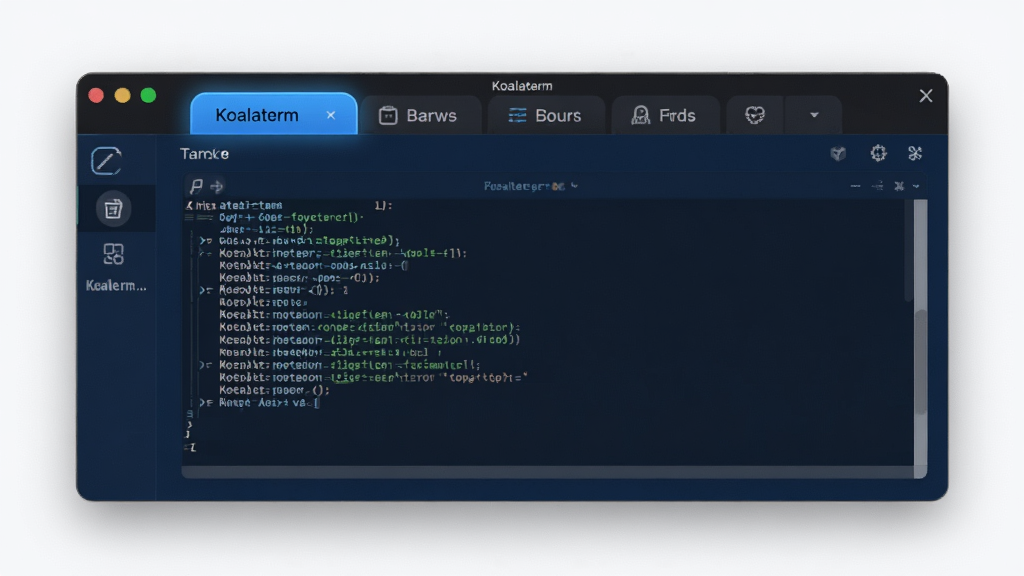Open settings with the gear icon
Viewport: 1024px width, 576px height.
(878, 153)
